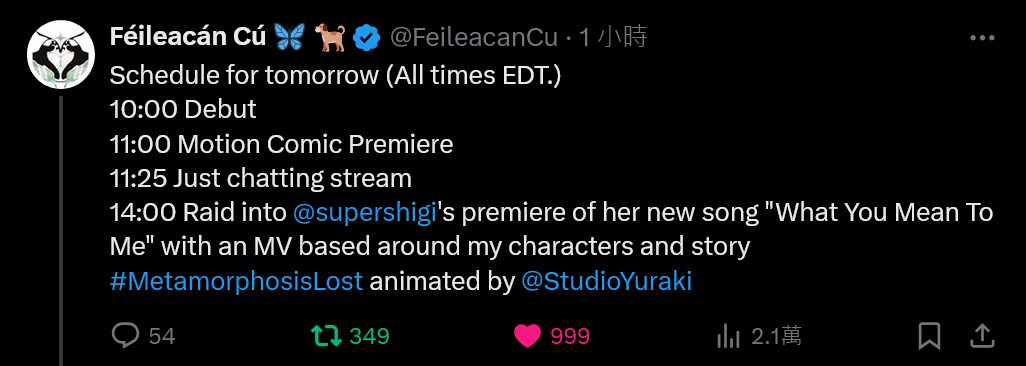Screen dimensions: 1026x366
Task: Click the 2.1萬 views count
Action: pyautogui.click(x=776, y=337)
